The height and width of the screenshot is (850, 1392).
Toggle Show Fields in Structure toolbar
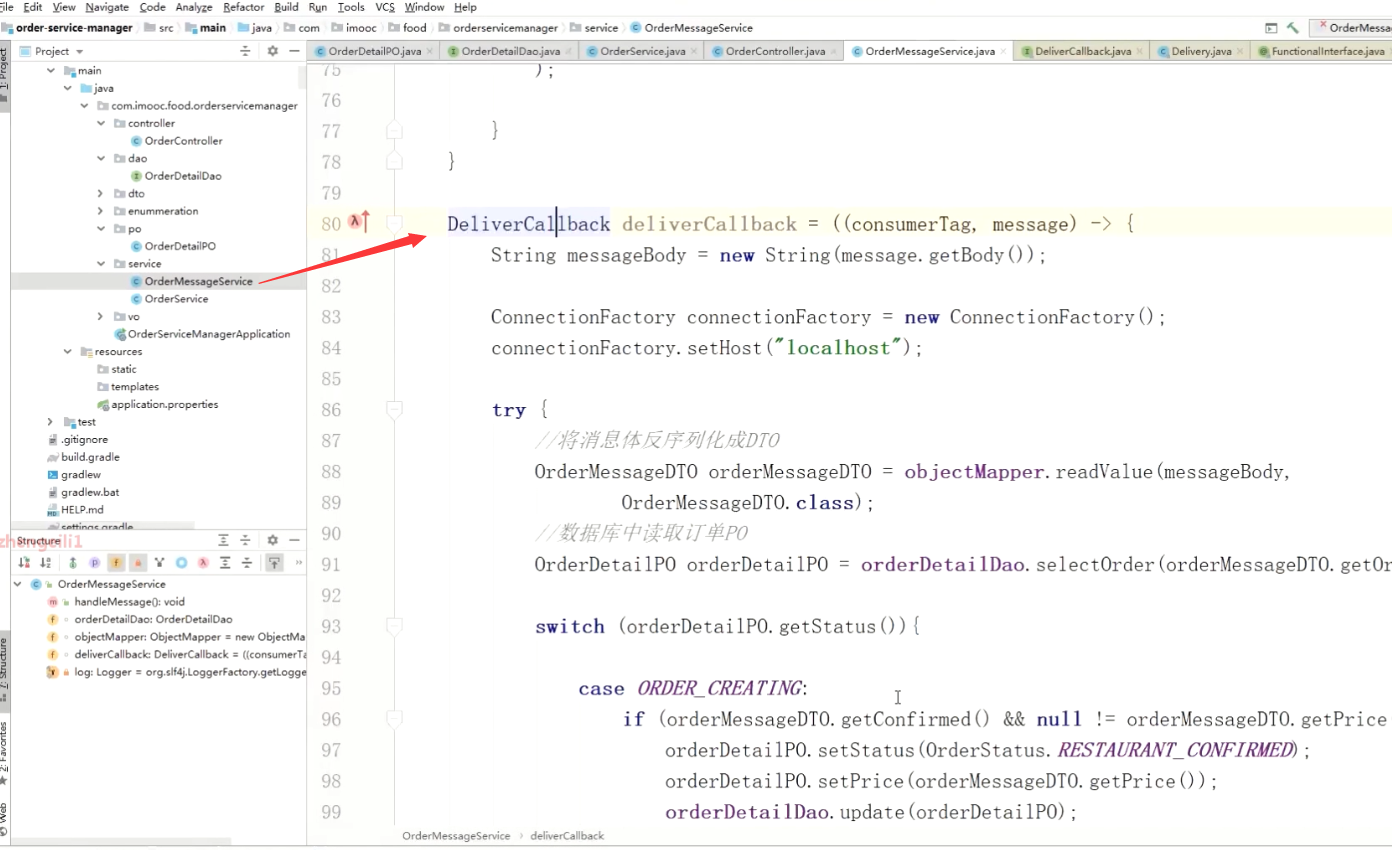tap(116, 563)
